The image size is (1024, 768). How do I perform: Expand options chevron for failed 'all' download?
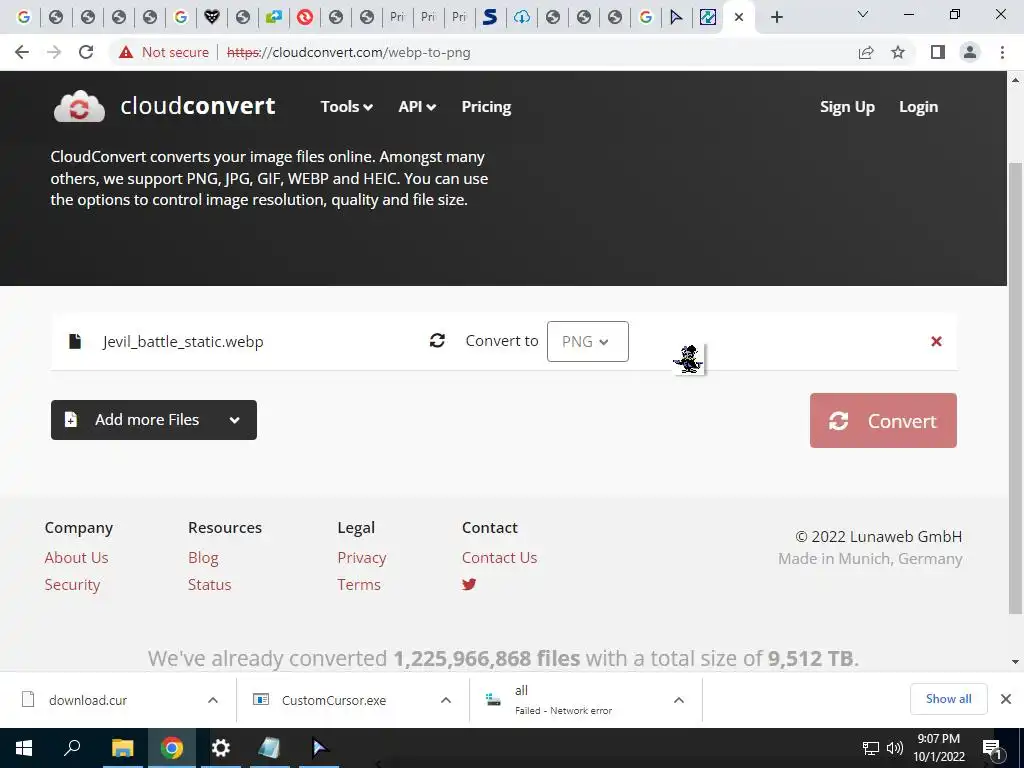click(x=679, y=700)
